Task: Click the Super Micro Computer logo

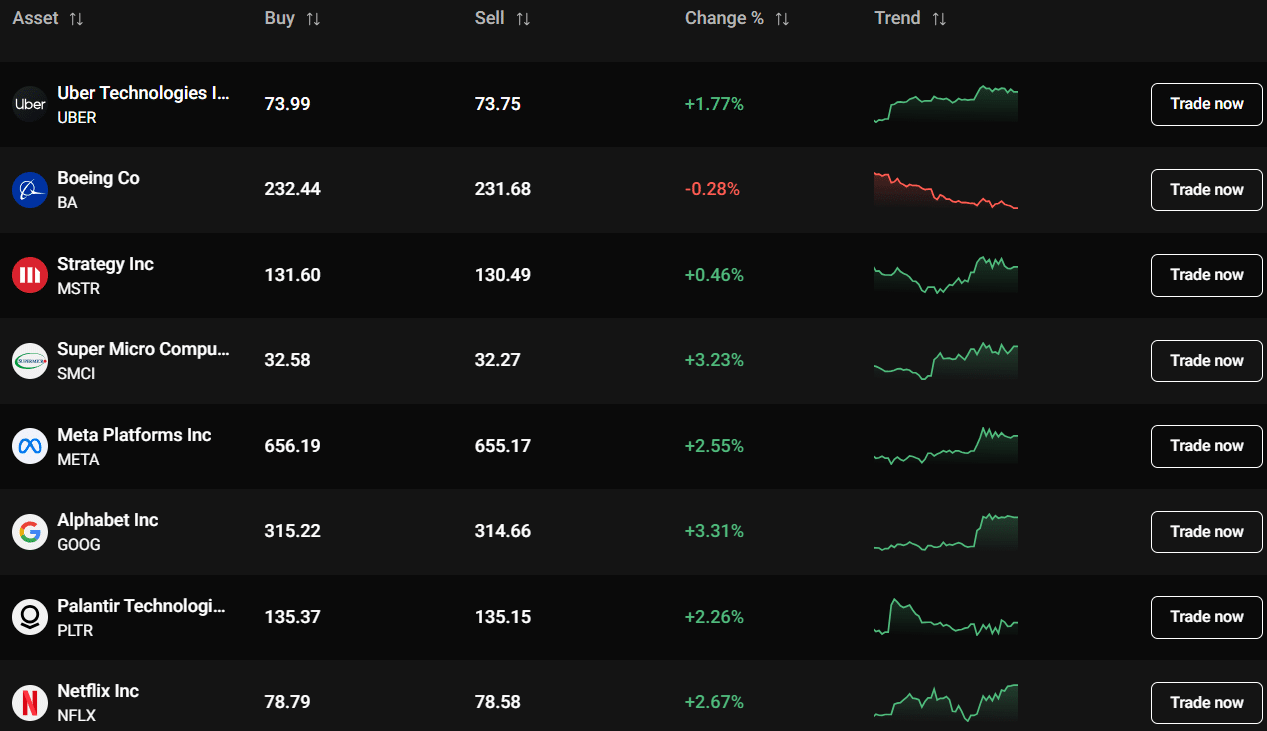Action: (30, 361)
